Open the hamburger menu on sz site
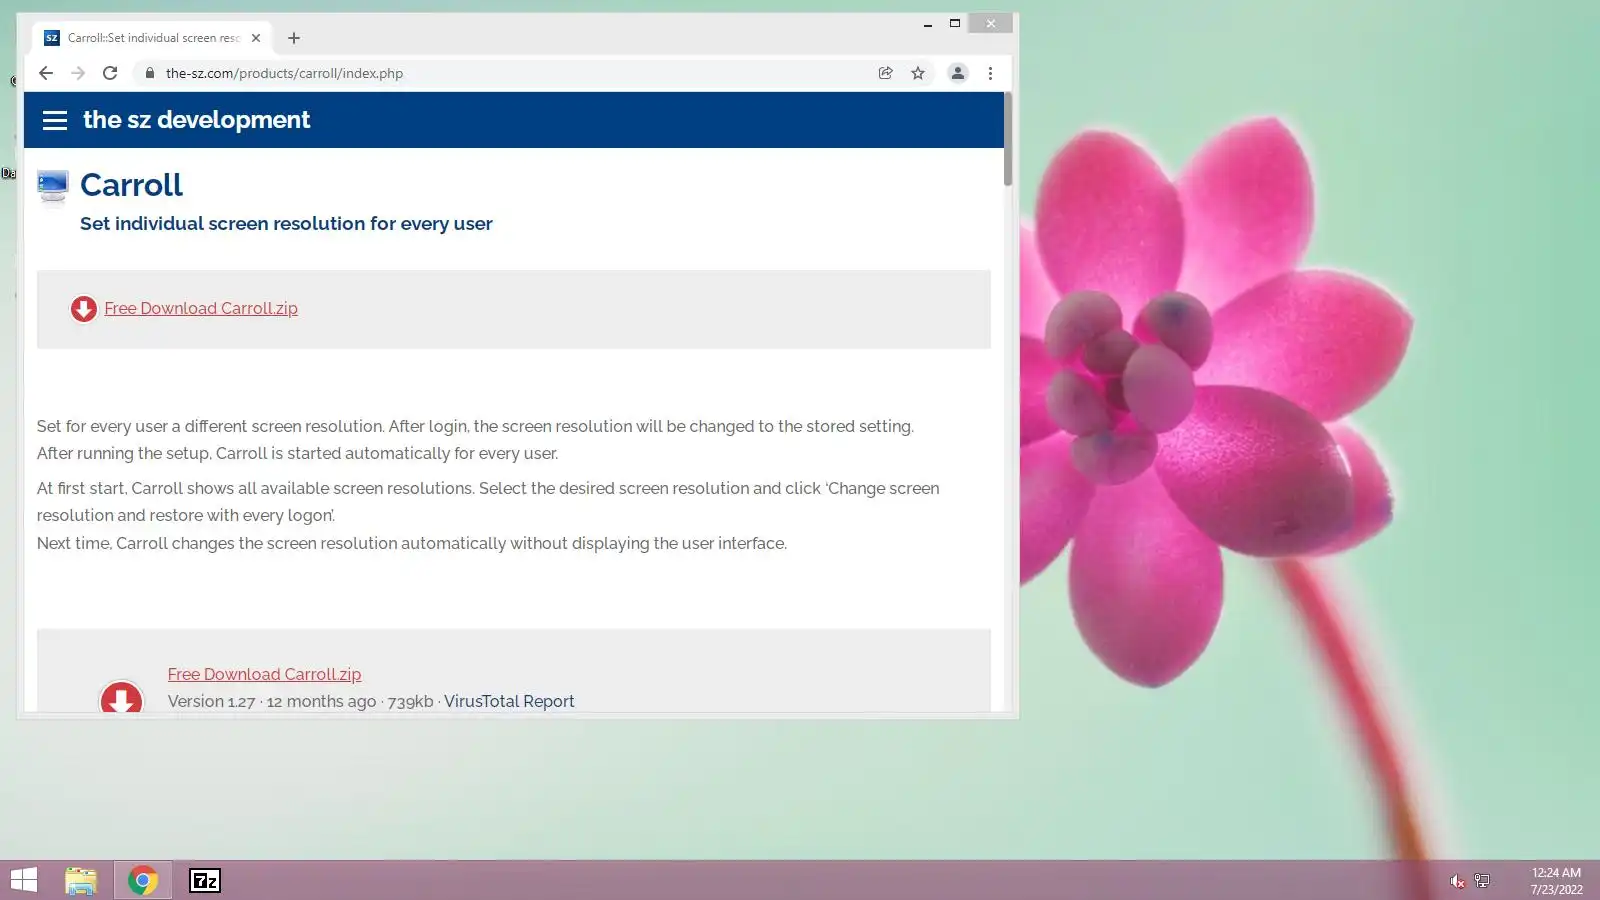The width and height of the screenshot is (1600, 900). click(x=55, y=120)
